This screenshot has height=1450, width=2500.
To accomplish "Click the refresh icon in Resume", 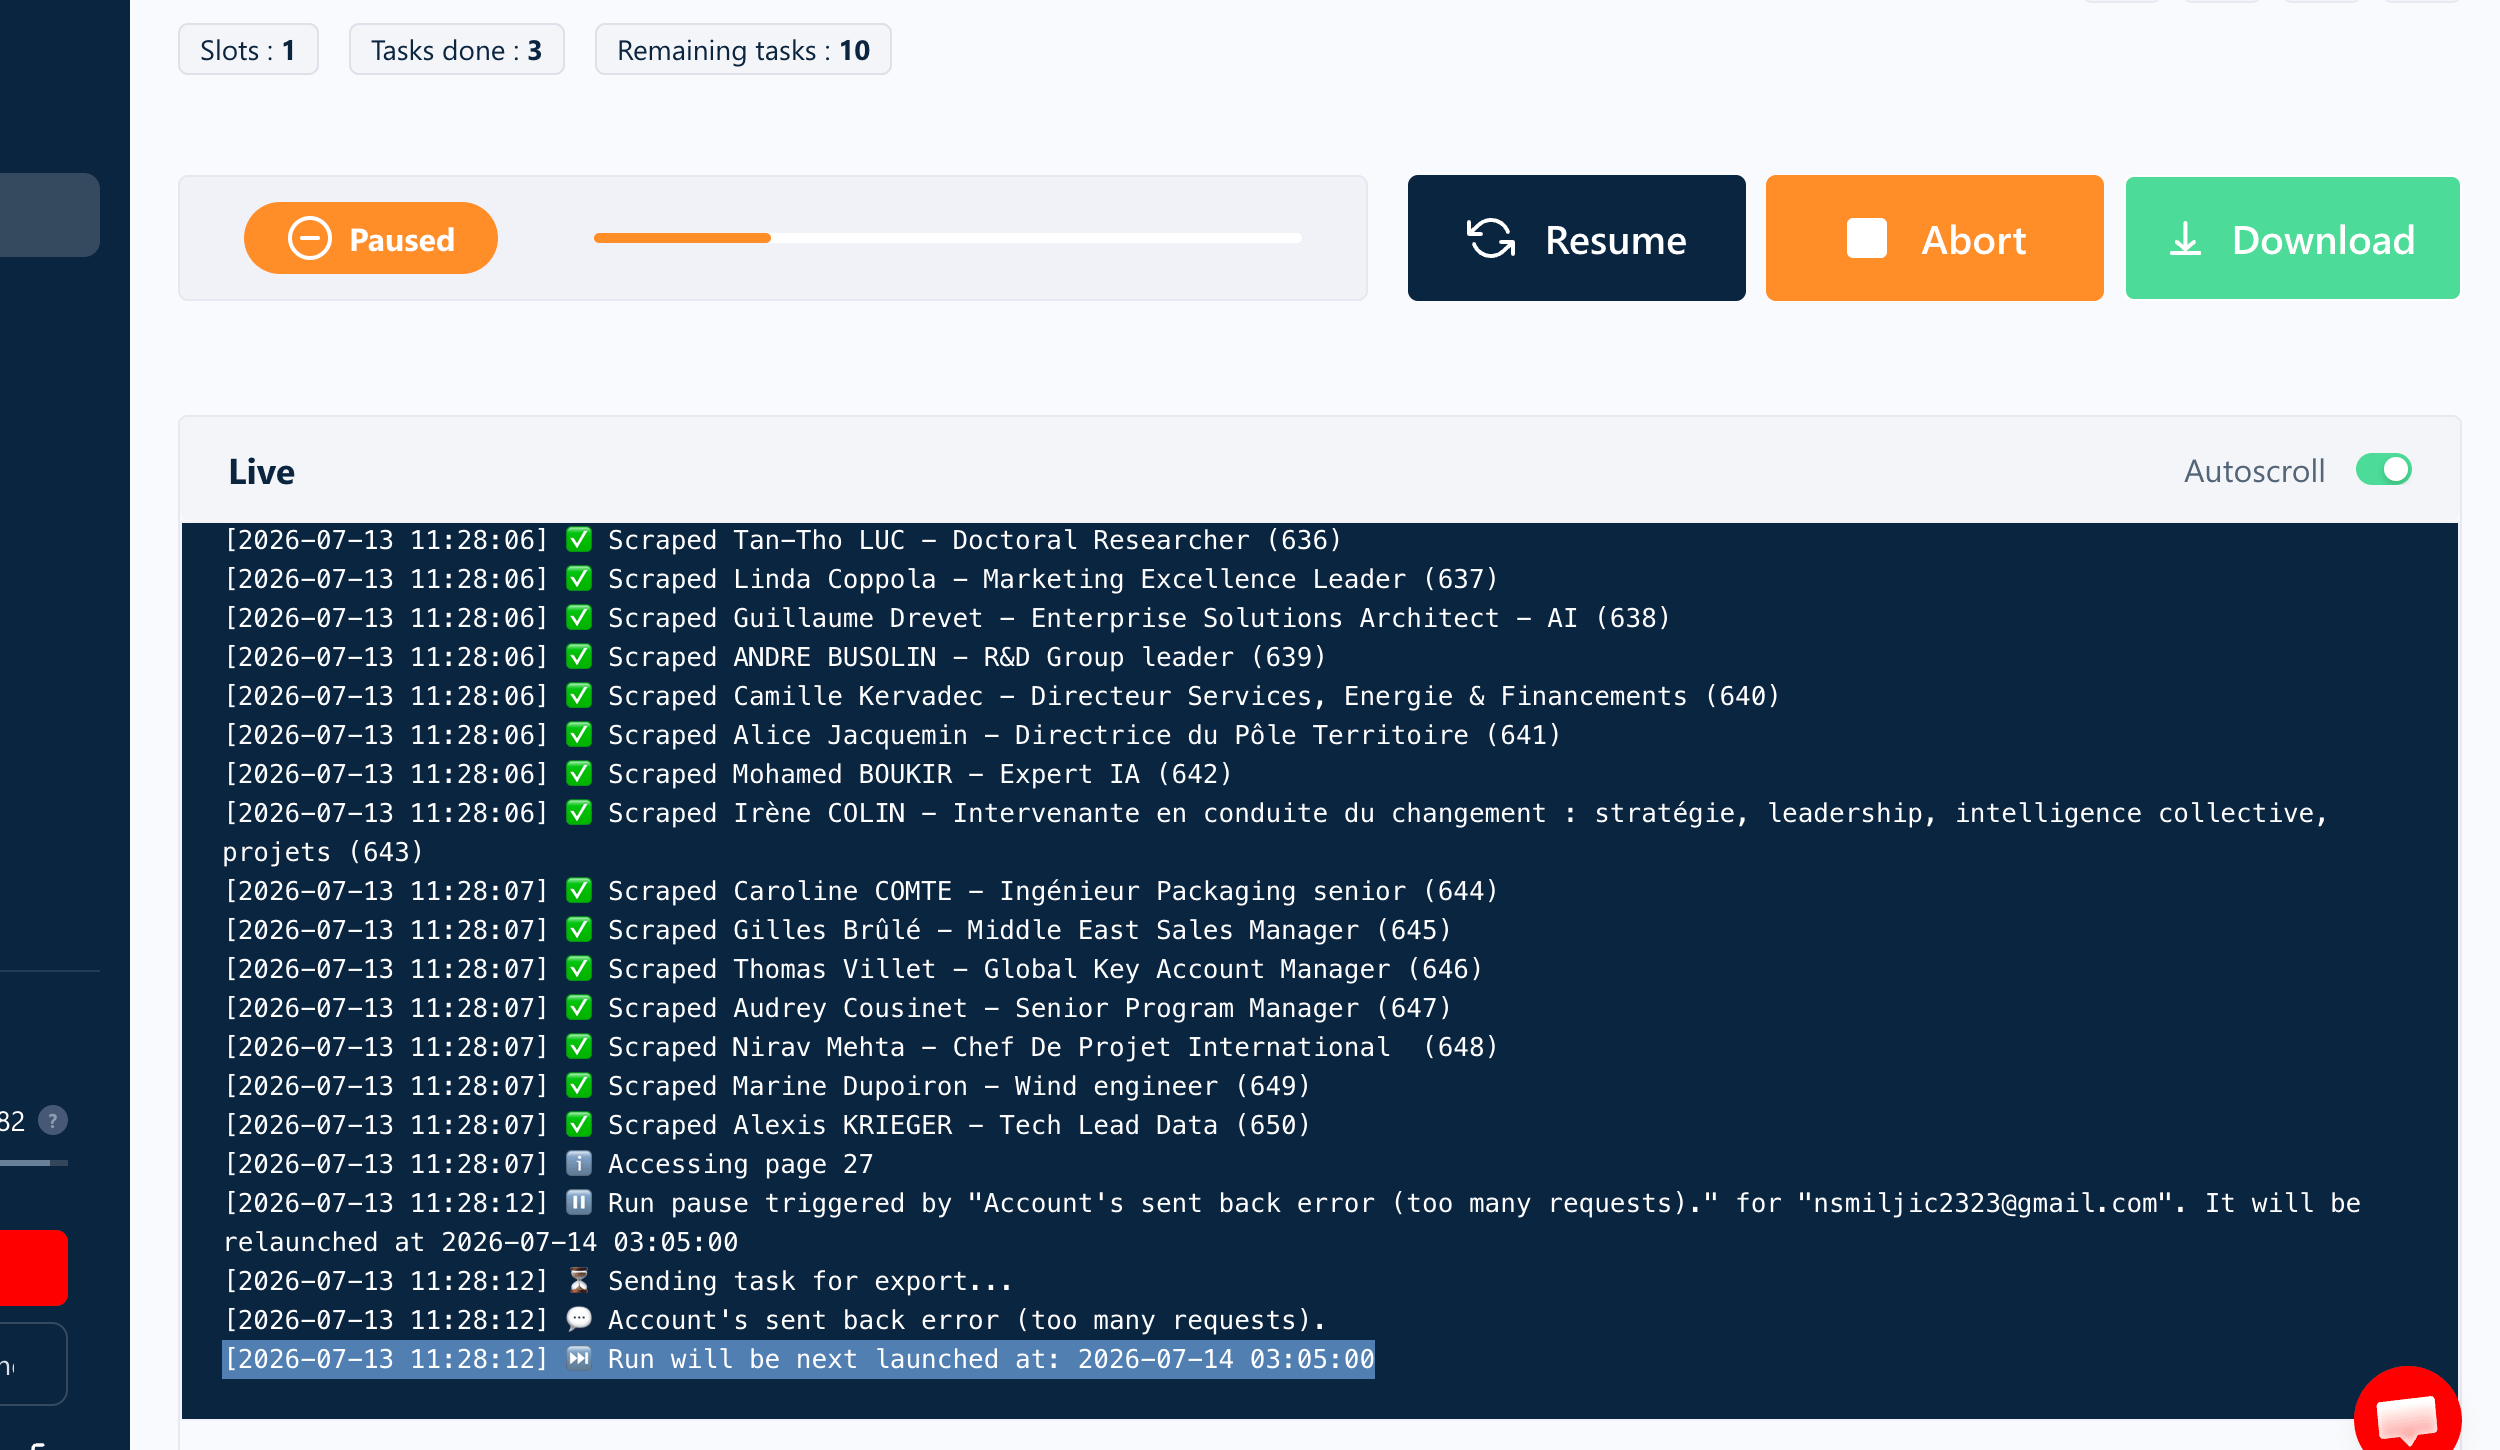I will click(1491, 239).
